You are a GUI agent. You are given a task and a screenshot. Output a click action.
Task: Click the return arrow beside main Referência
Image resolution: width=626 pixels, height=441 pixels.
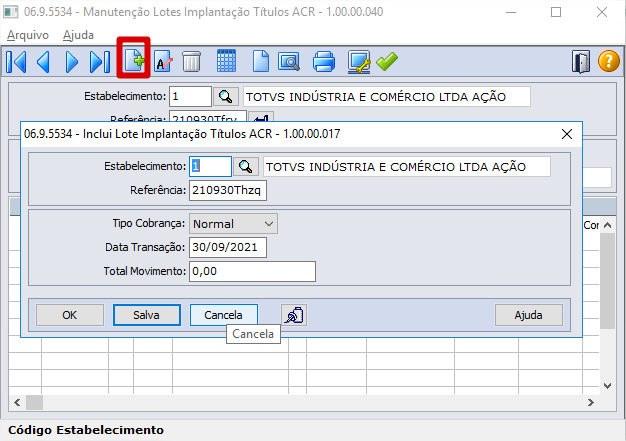tap(261, 118)
